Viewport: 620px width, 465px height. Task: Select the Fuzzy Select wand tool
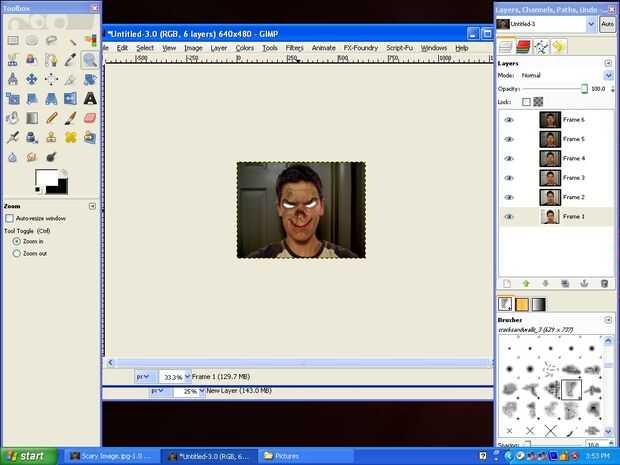coord(71,40)
